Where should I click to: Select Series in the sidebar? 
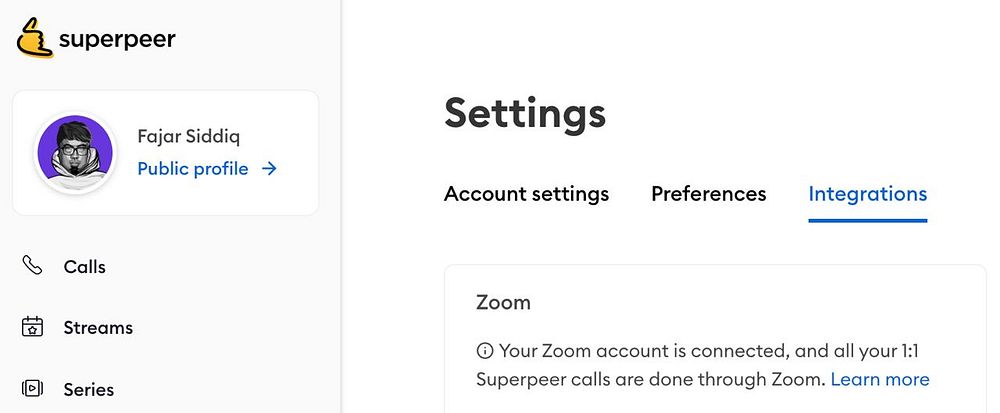click(88, 389)
